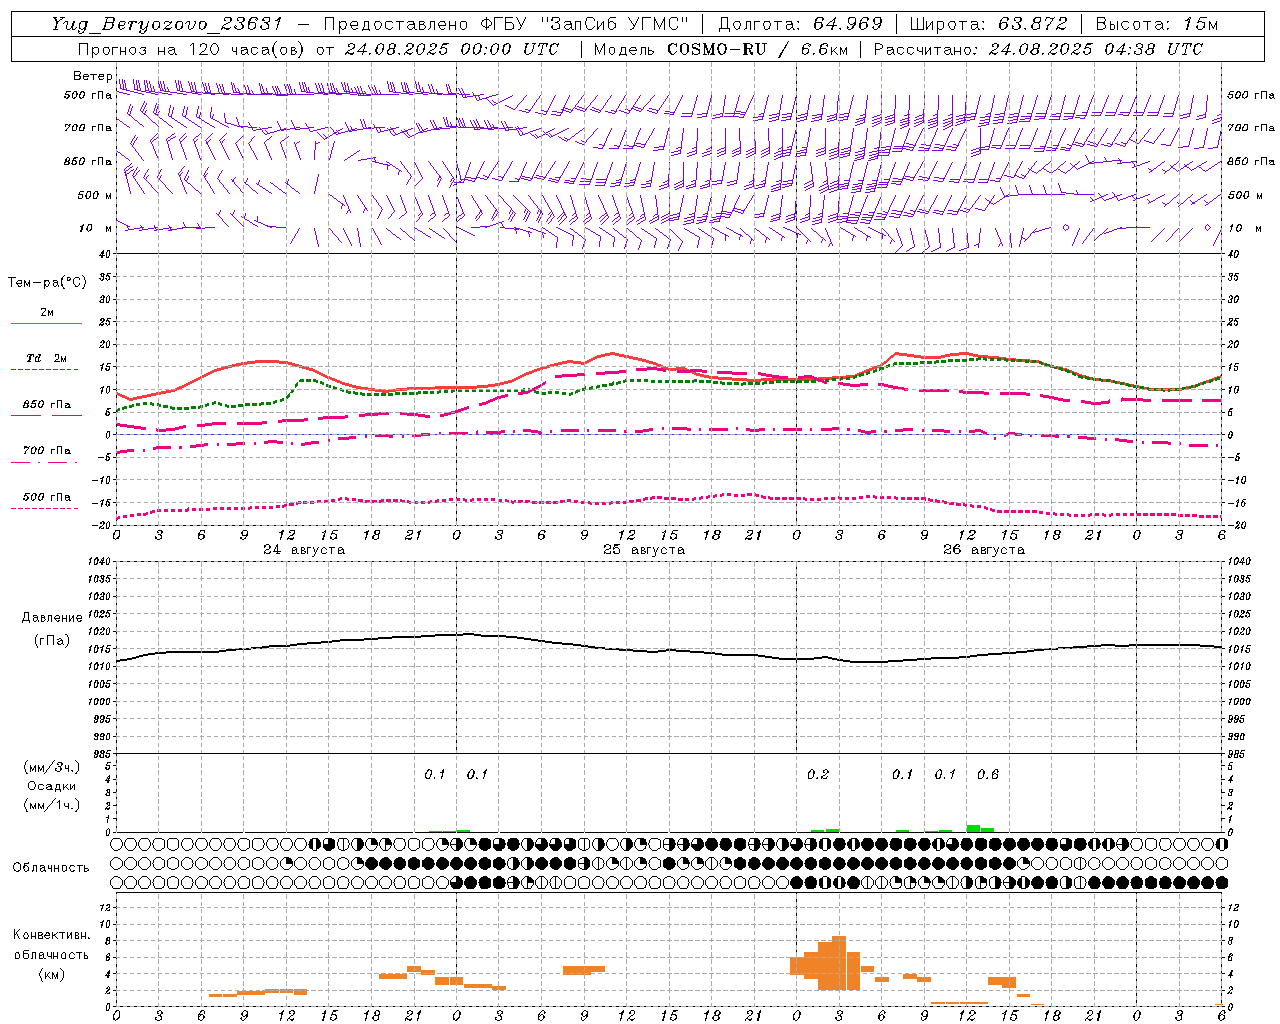Select the Тем-ра(°C) axis title
The width and height of the screenshot is (1280, 1024).
pyautogui.click(x=47, y=283)
